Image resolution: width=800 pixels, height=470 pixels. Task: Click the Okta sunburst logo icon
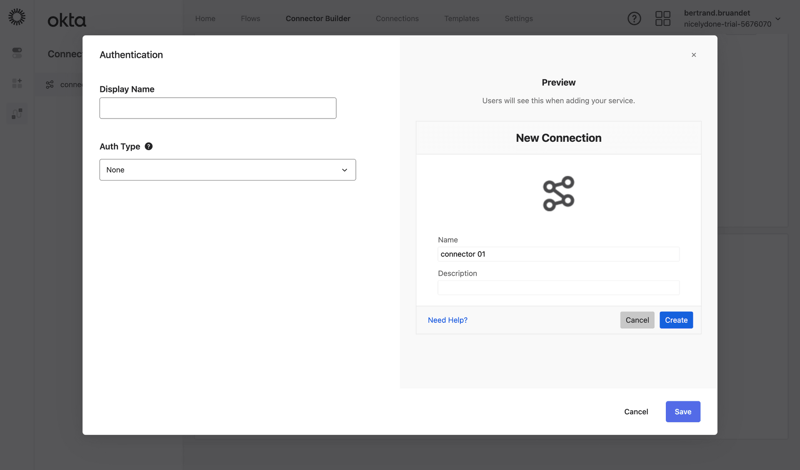pyautogui.click(x=17, y=17)
